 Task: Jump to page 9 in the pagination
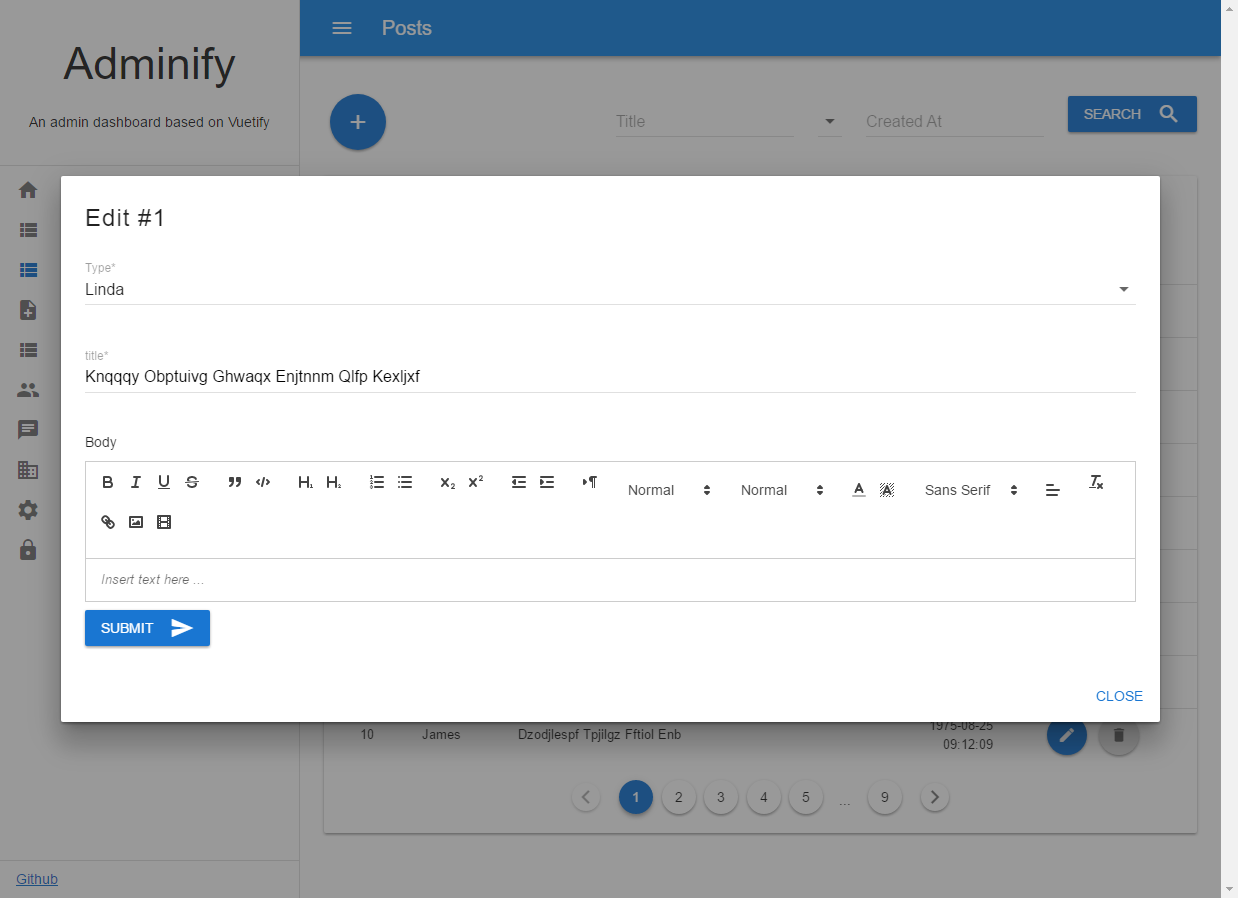pyautogui.click(x=884, y=797)
